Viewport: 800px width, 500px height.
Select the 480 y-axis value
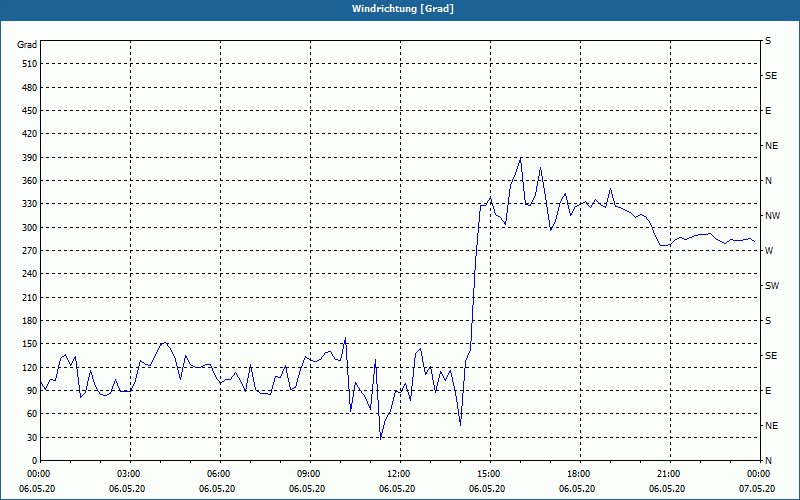coord(30,87)
